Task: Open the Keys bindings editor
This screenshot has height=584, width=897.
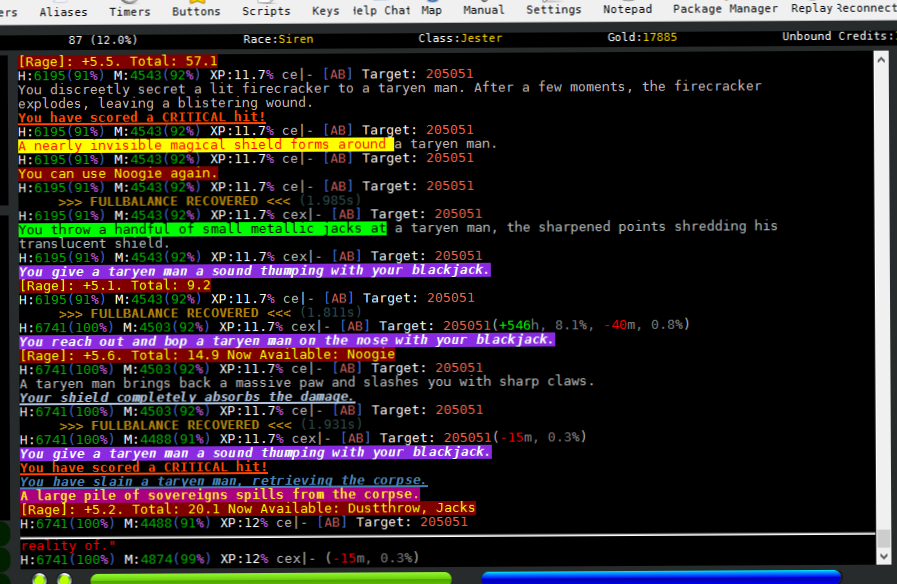Action: 326,10
